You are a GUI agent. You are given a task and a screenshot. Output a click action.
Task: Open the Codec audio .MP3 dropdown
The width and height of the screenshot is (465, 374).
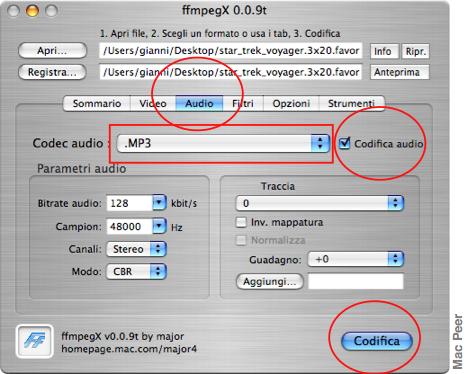coord(223,143)
